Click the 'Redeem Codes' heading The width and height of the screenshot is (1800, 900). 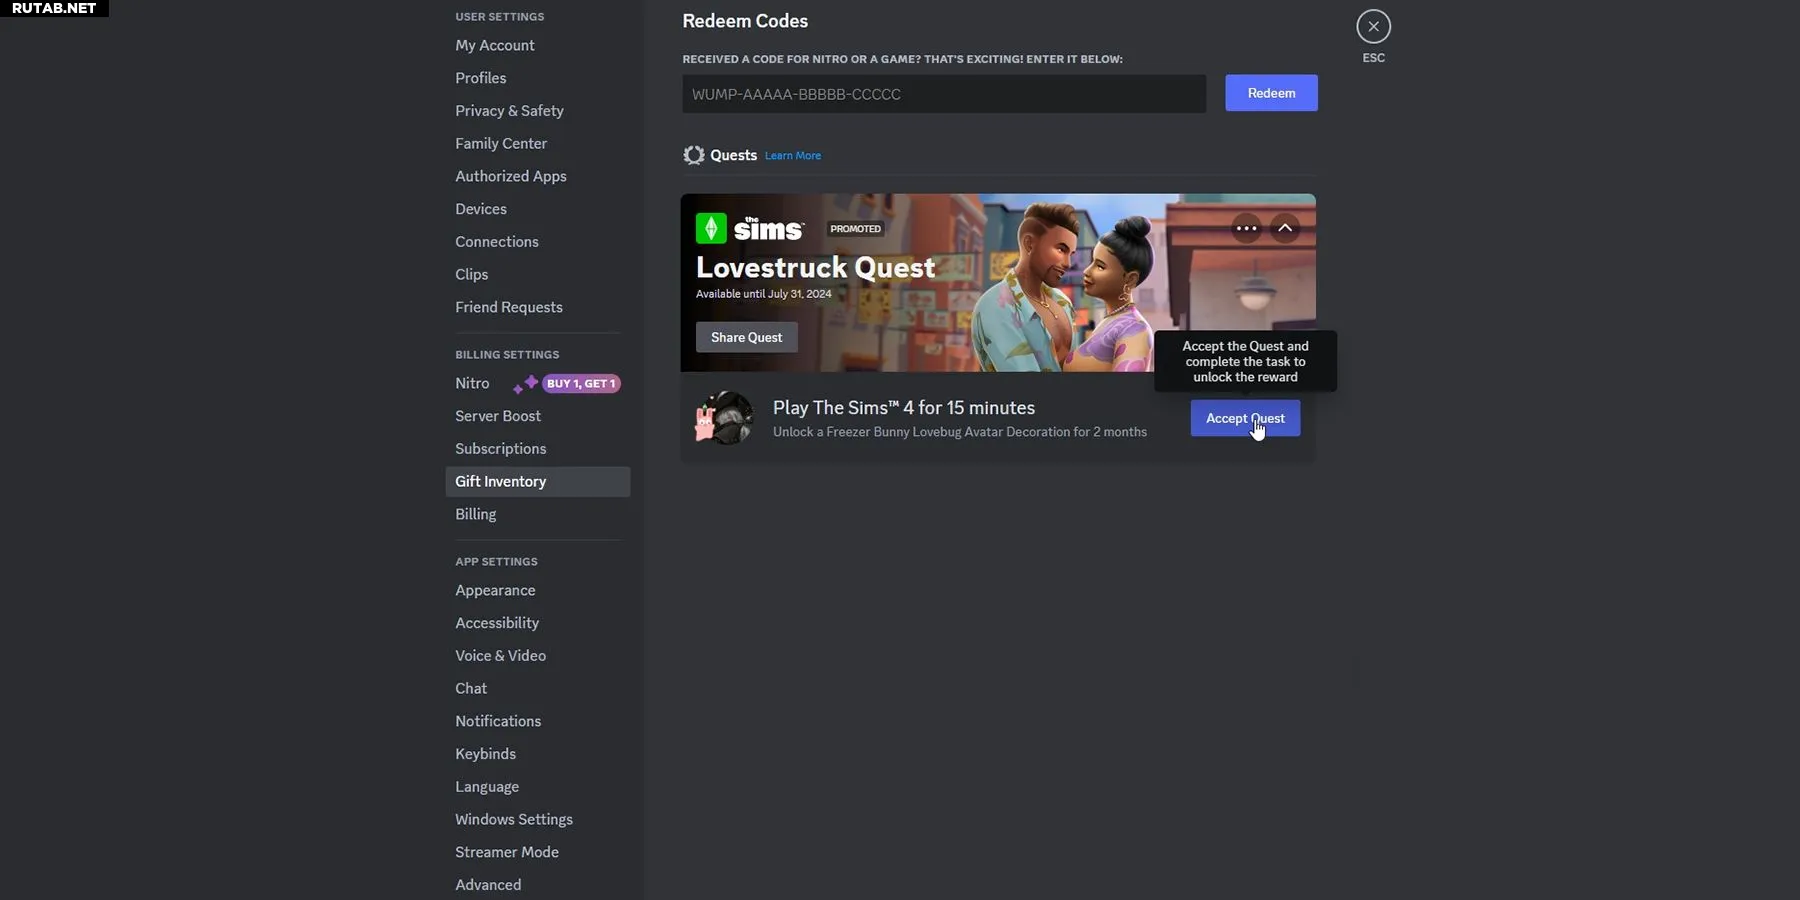coord(745,21)
